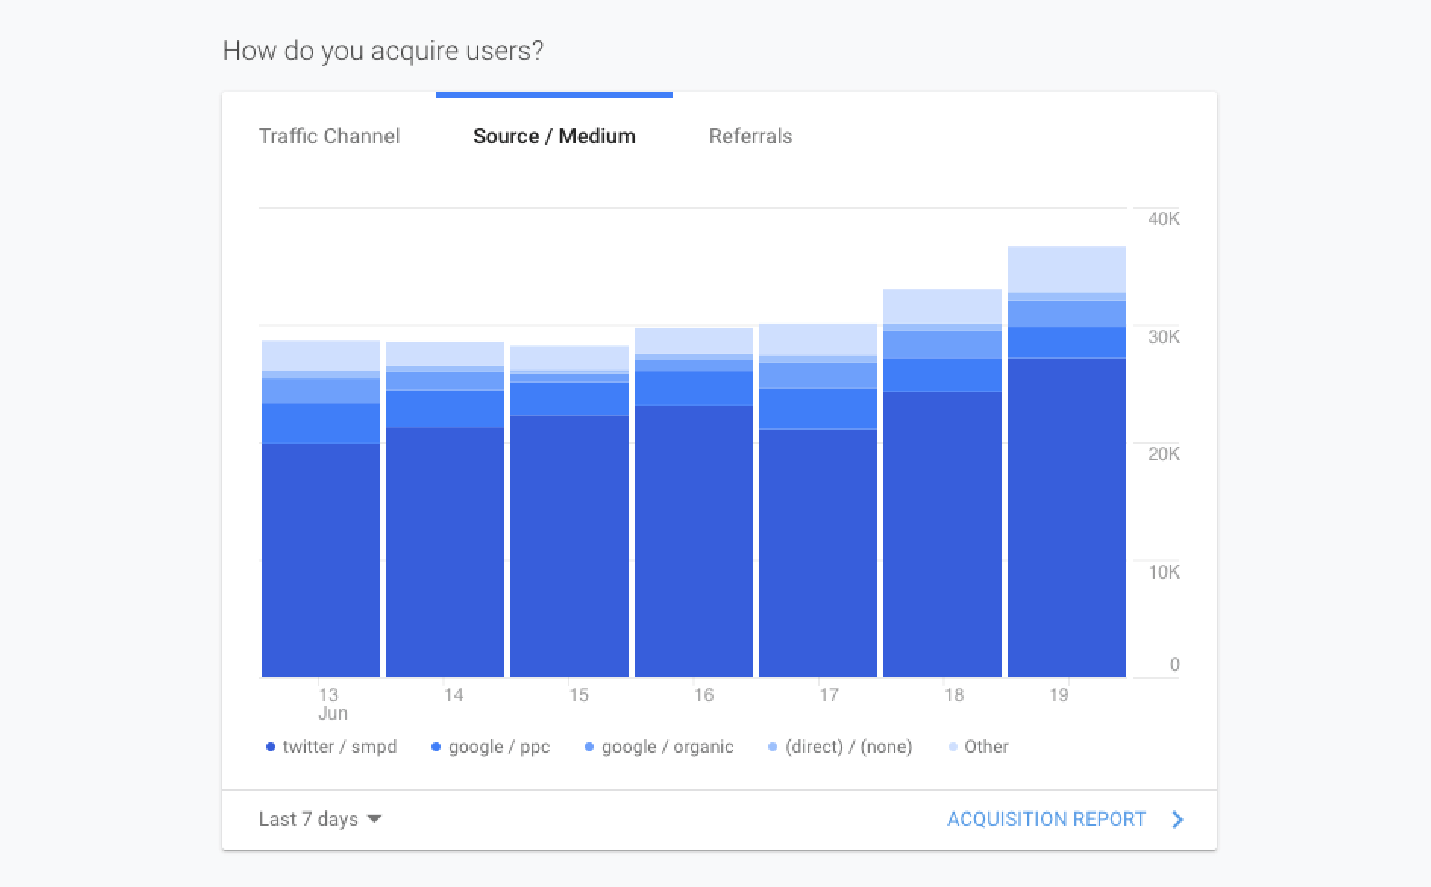This screenshot has width=1431, height=887.
Task: Click the google / ppc legend dot
Action: 436,747
